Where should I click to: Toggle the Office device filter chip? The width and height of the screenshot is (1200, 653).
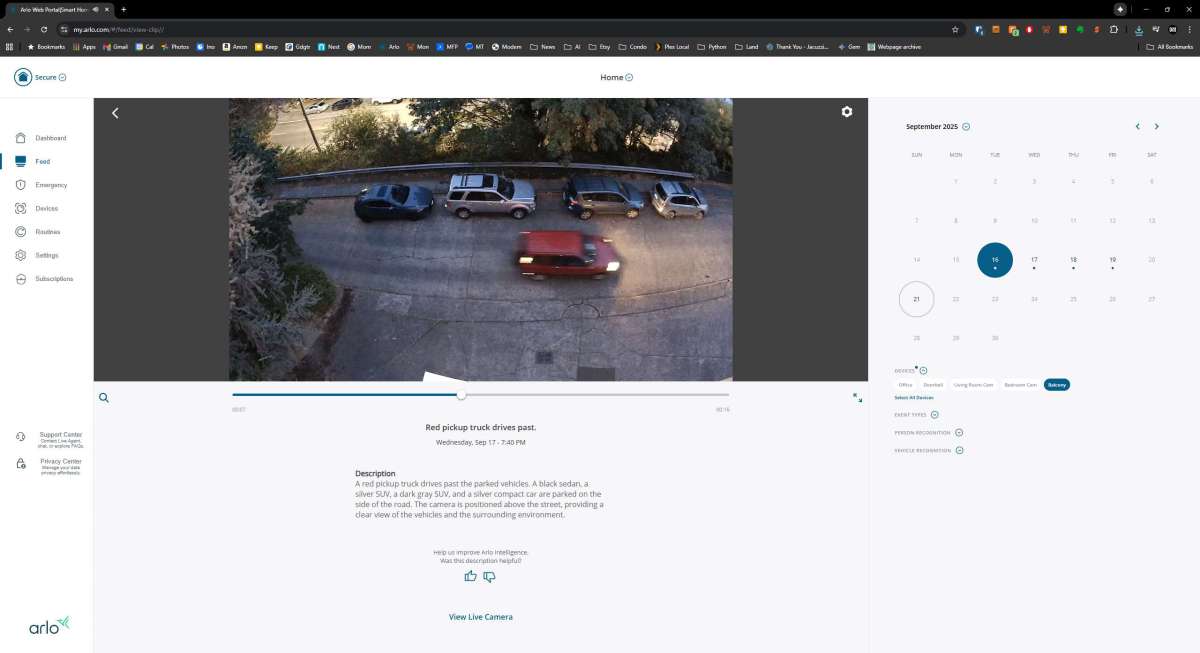[x=905, y=385]
